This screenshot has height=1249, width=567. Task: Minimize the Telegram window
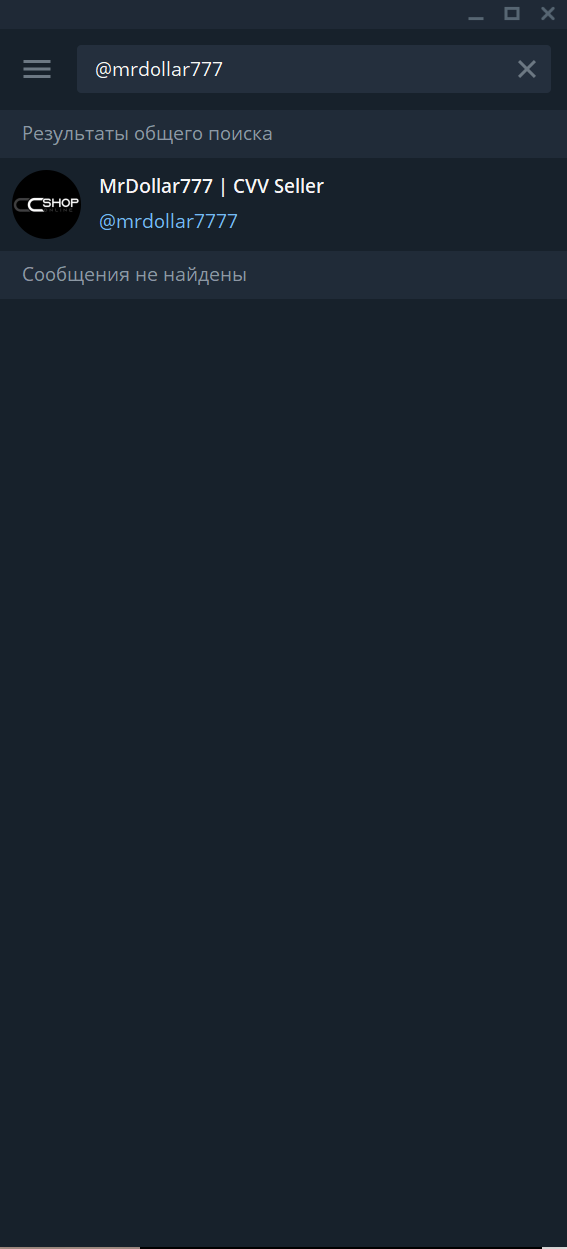[476, 14]
